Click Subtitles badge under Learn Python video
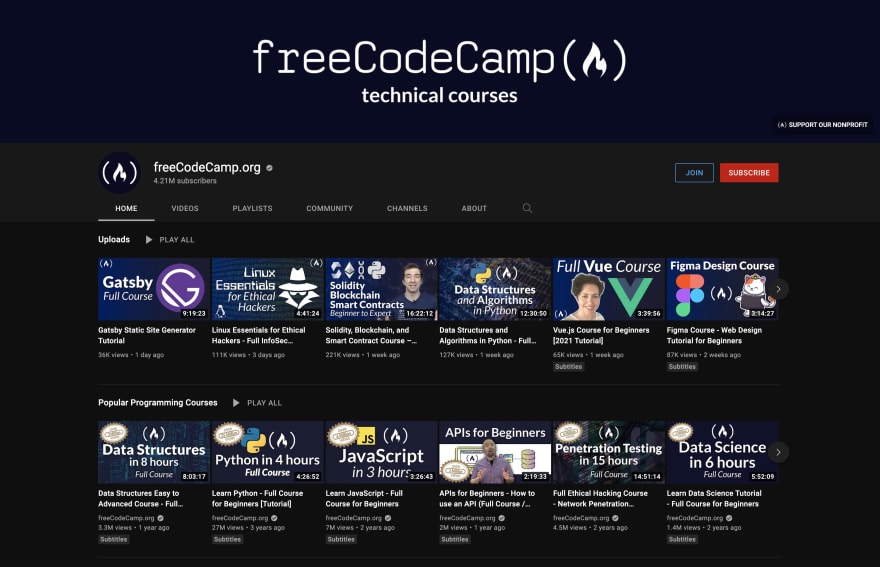 [x=227, y=539]
